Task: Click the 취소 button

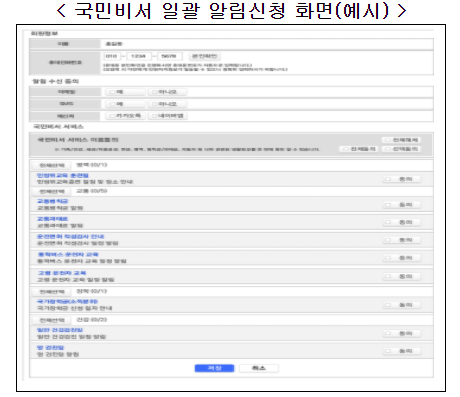Action: 259,368
